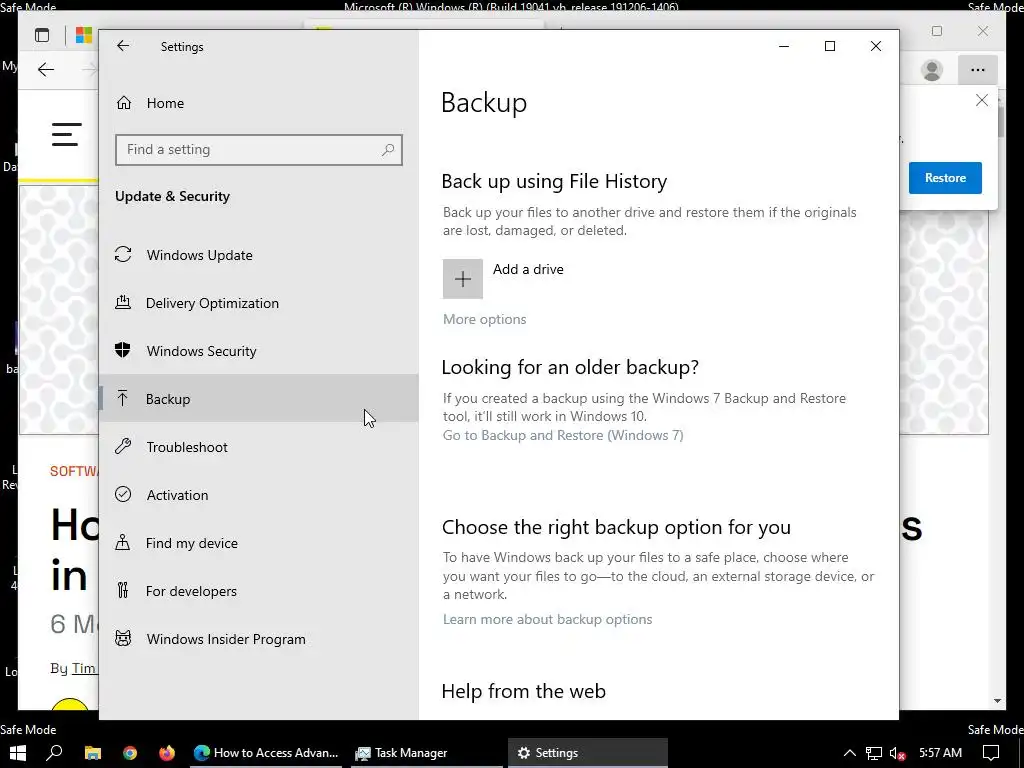Click the Windows Update refresh icon
1024x768 pixels.
(x=123, y=255)
